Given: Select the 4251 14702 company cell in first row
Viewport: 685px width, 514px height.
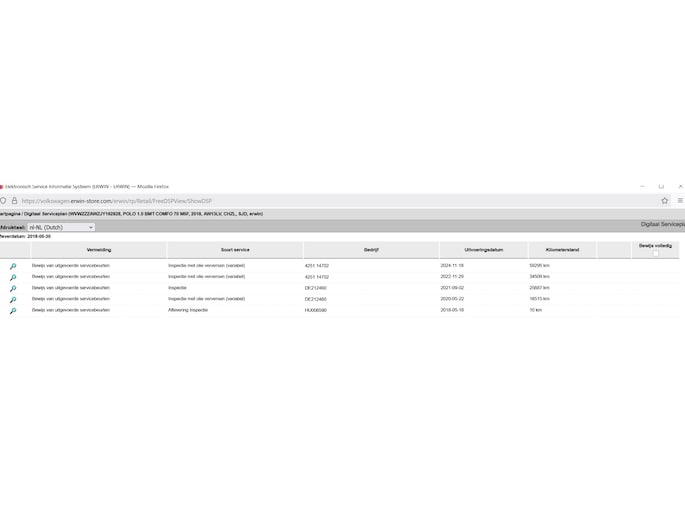Looking at the screenshot, I should (x=317, y=266).
